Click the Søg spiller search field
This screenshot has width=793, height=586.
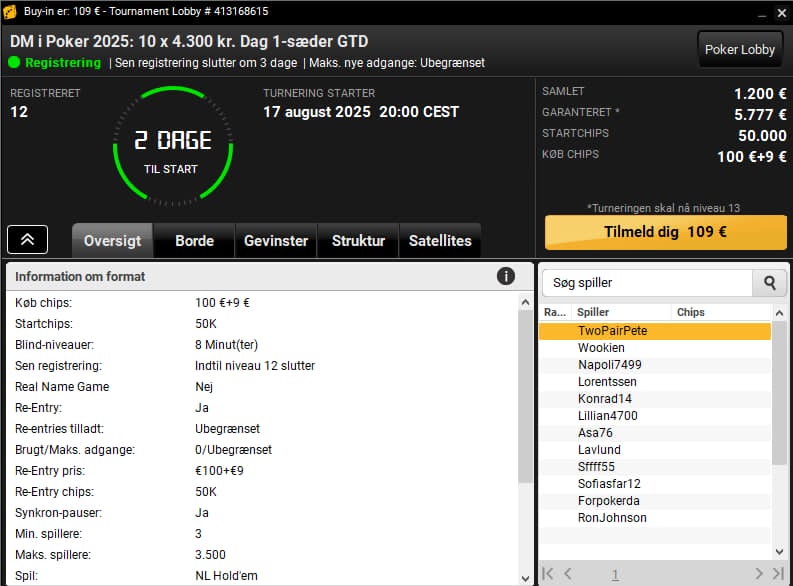647,283
